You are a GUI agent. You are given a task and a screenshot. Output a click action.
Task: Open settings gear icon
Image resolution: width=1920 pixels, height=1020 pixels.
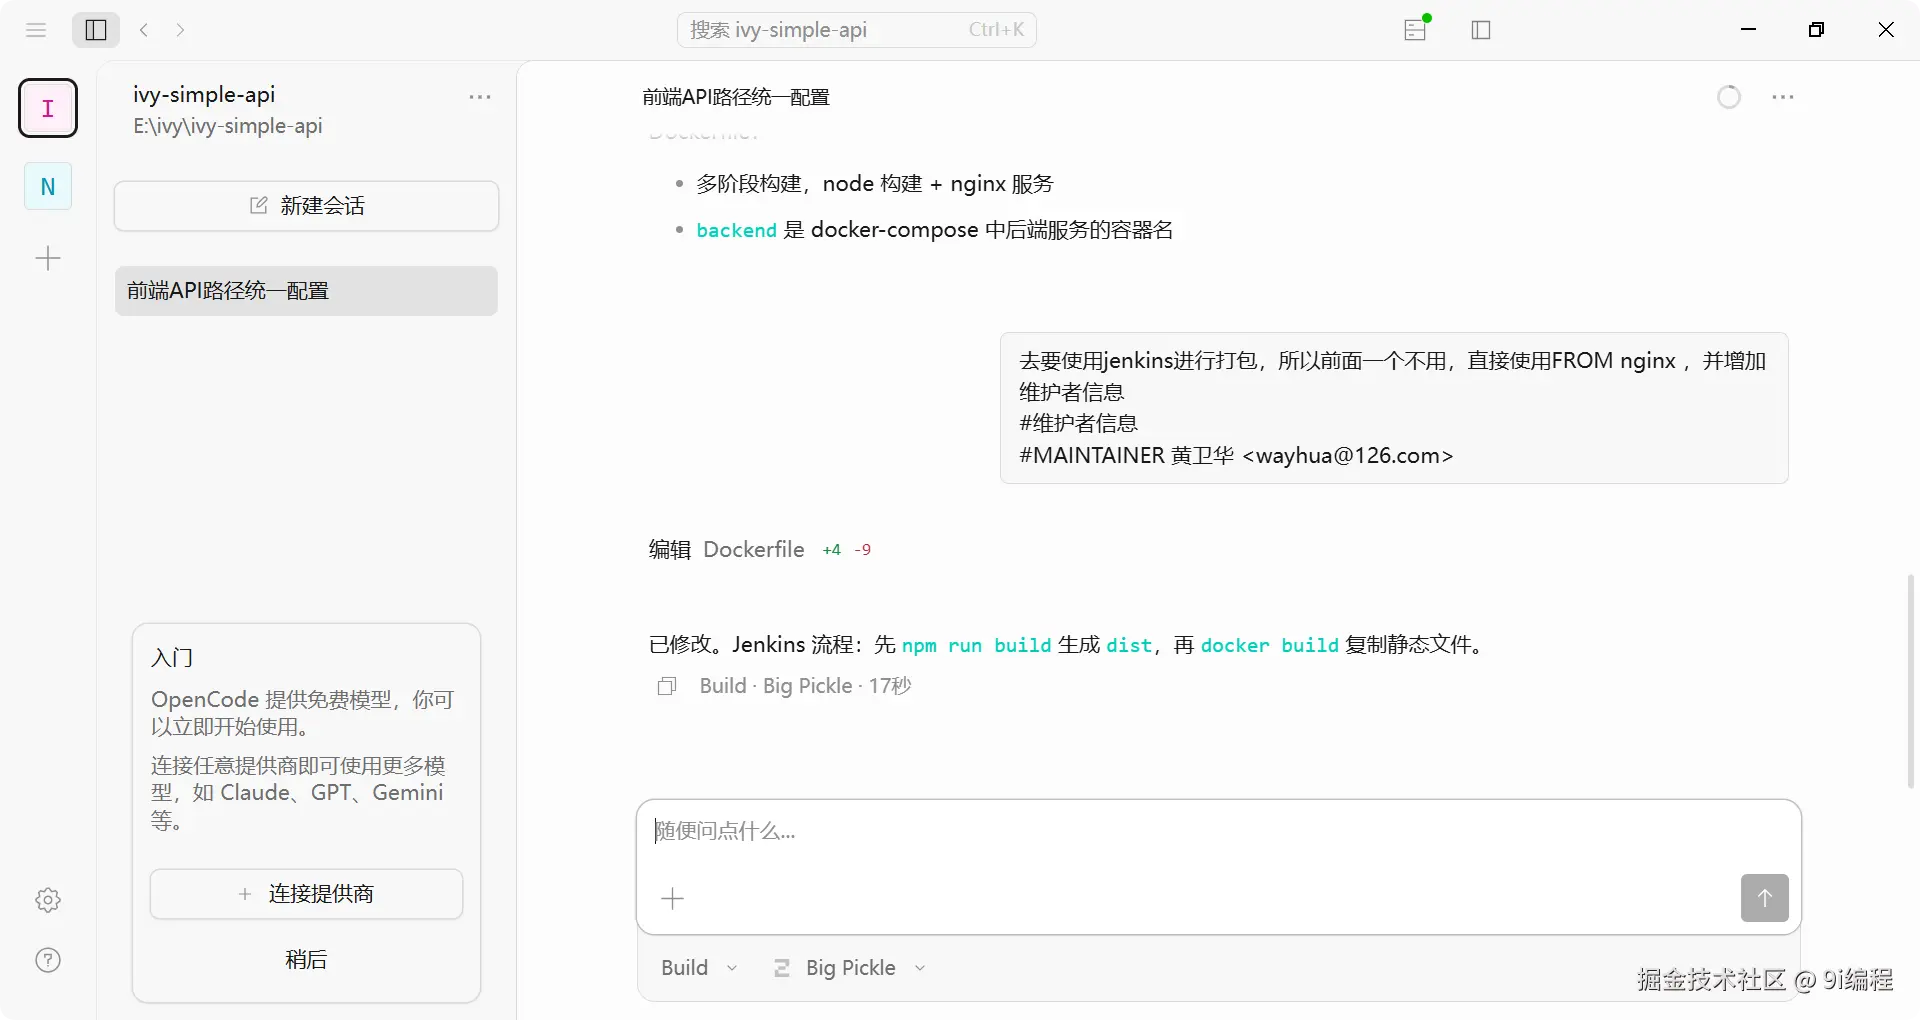pyautogui.click(x=48, y=900)
